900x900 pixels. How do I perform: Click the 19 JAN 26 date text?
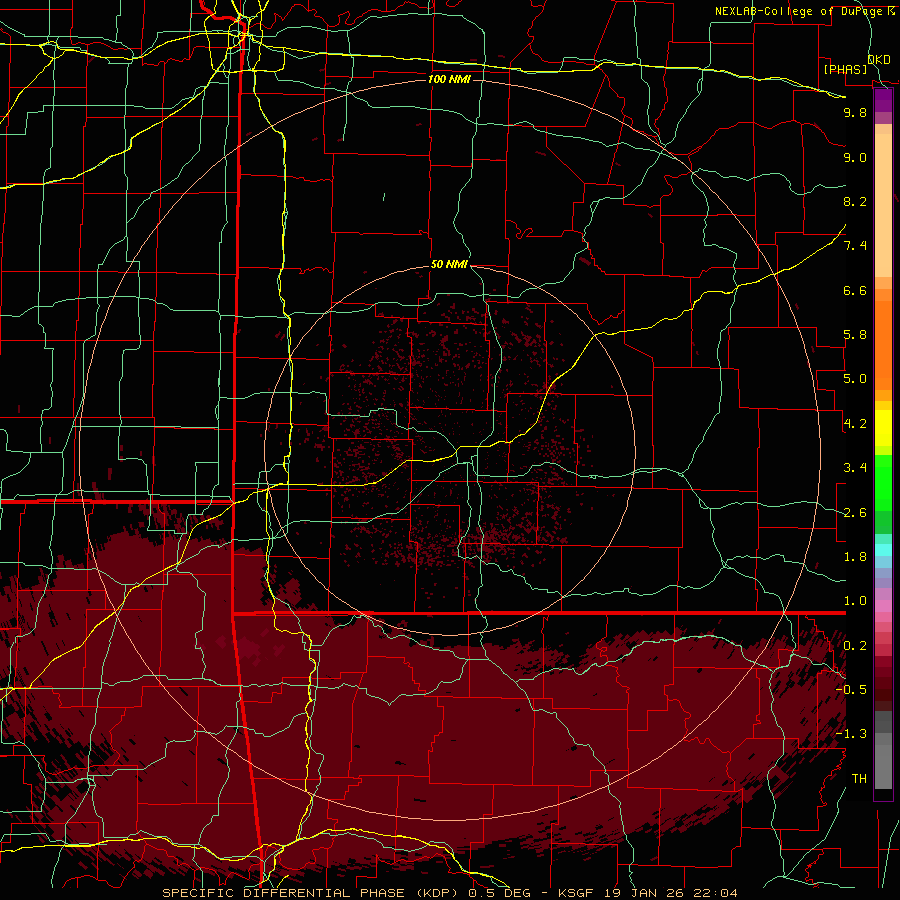pyautogui.click(x=645, y=893)
